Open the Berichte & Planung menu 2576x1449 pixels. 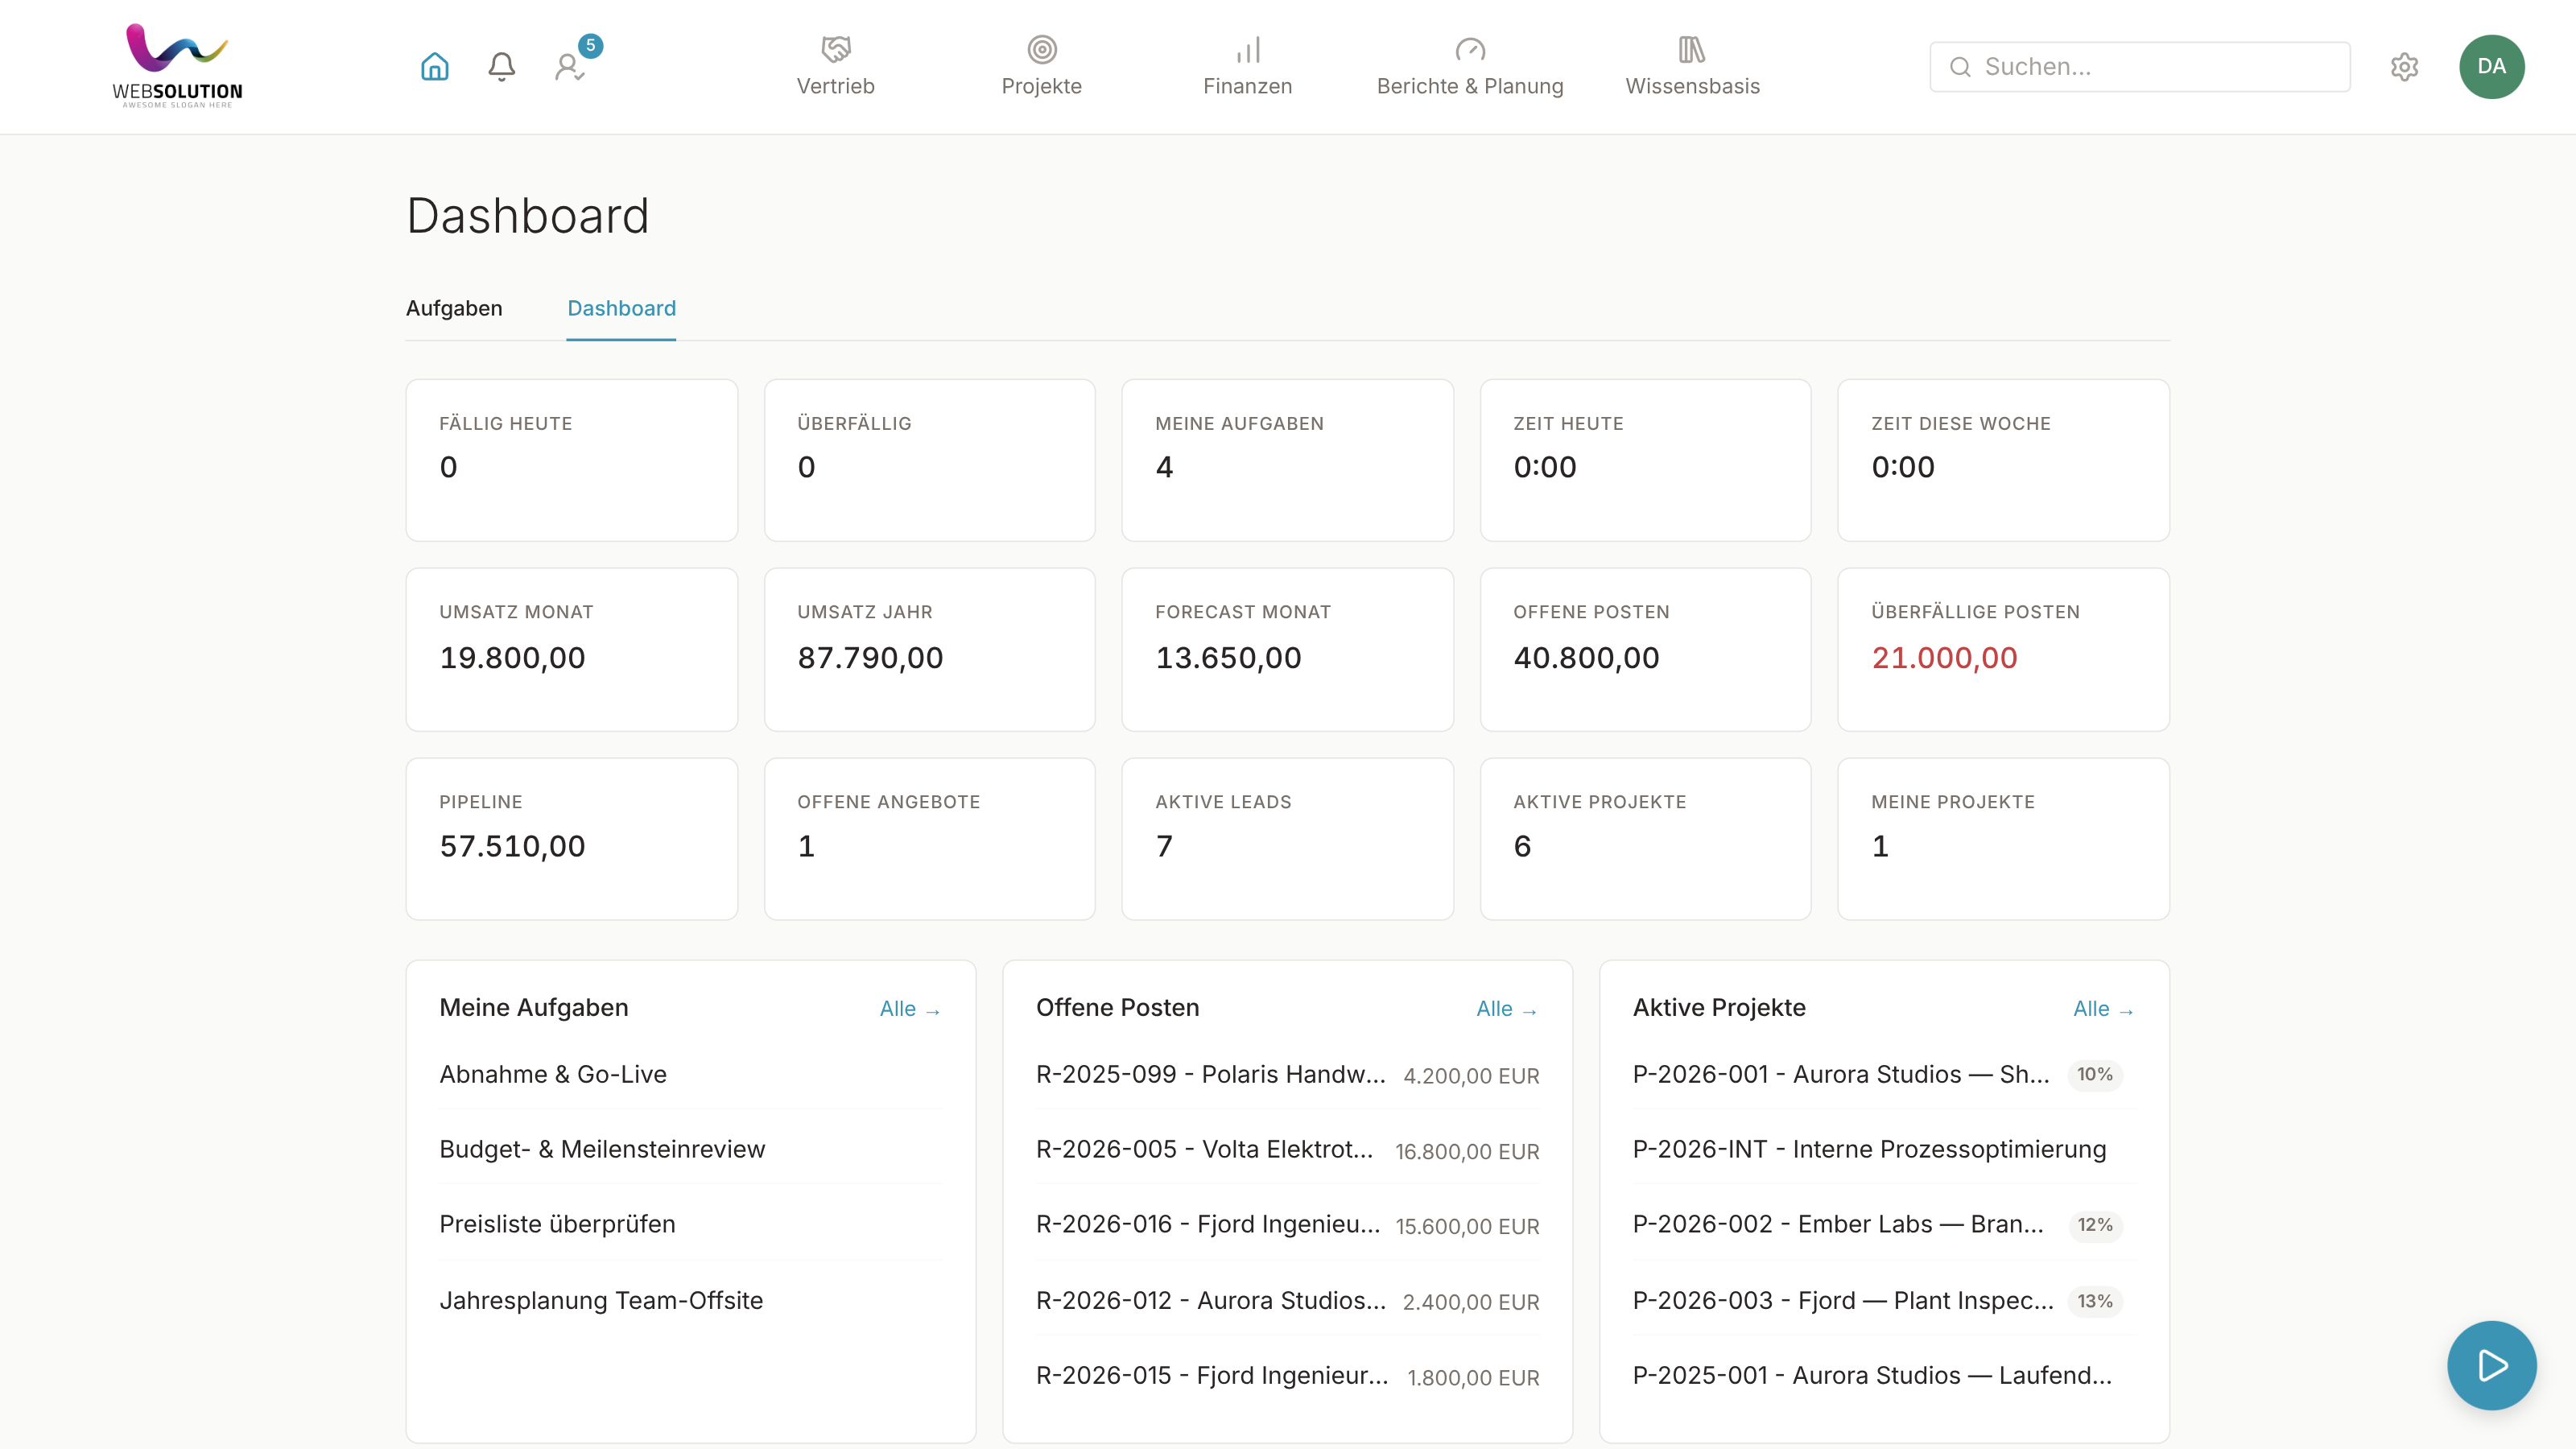click(1470, 67)
